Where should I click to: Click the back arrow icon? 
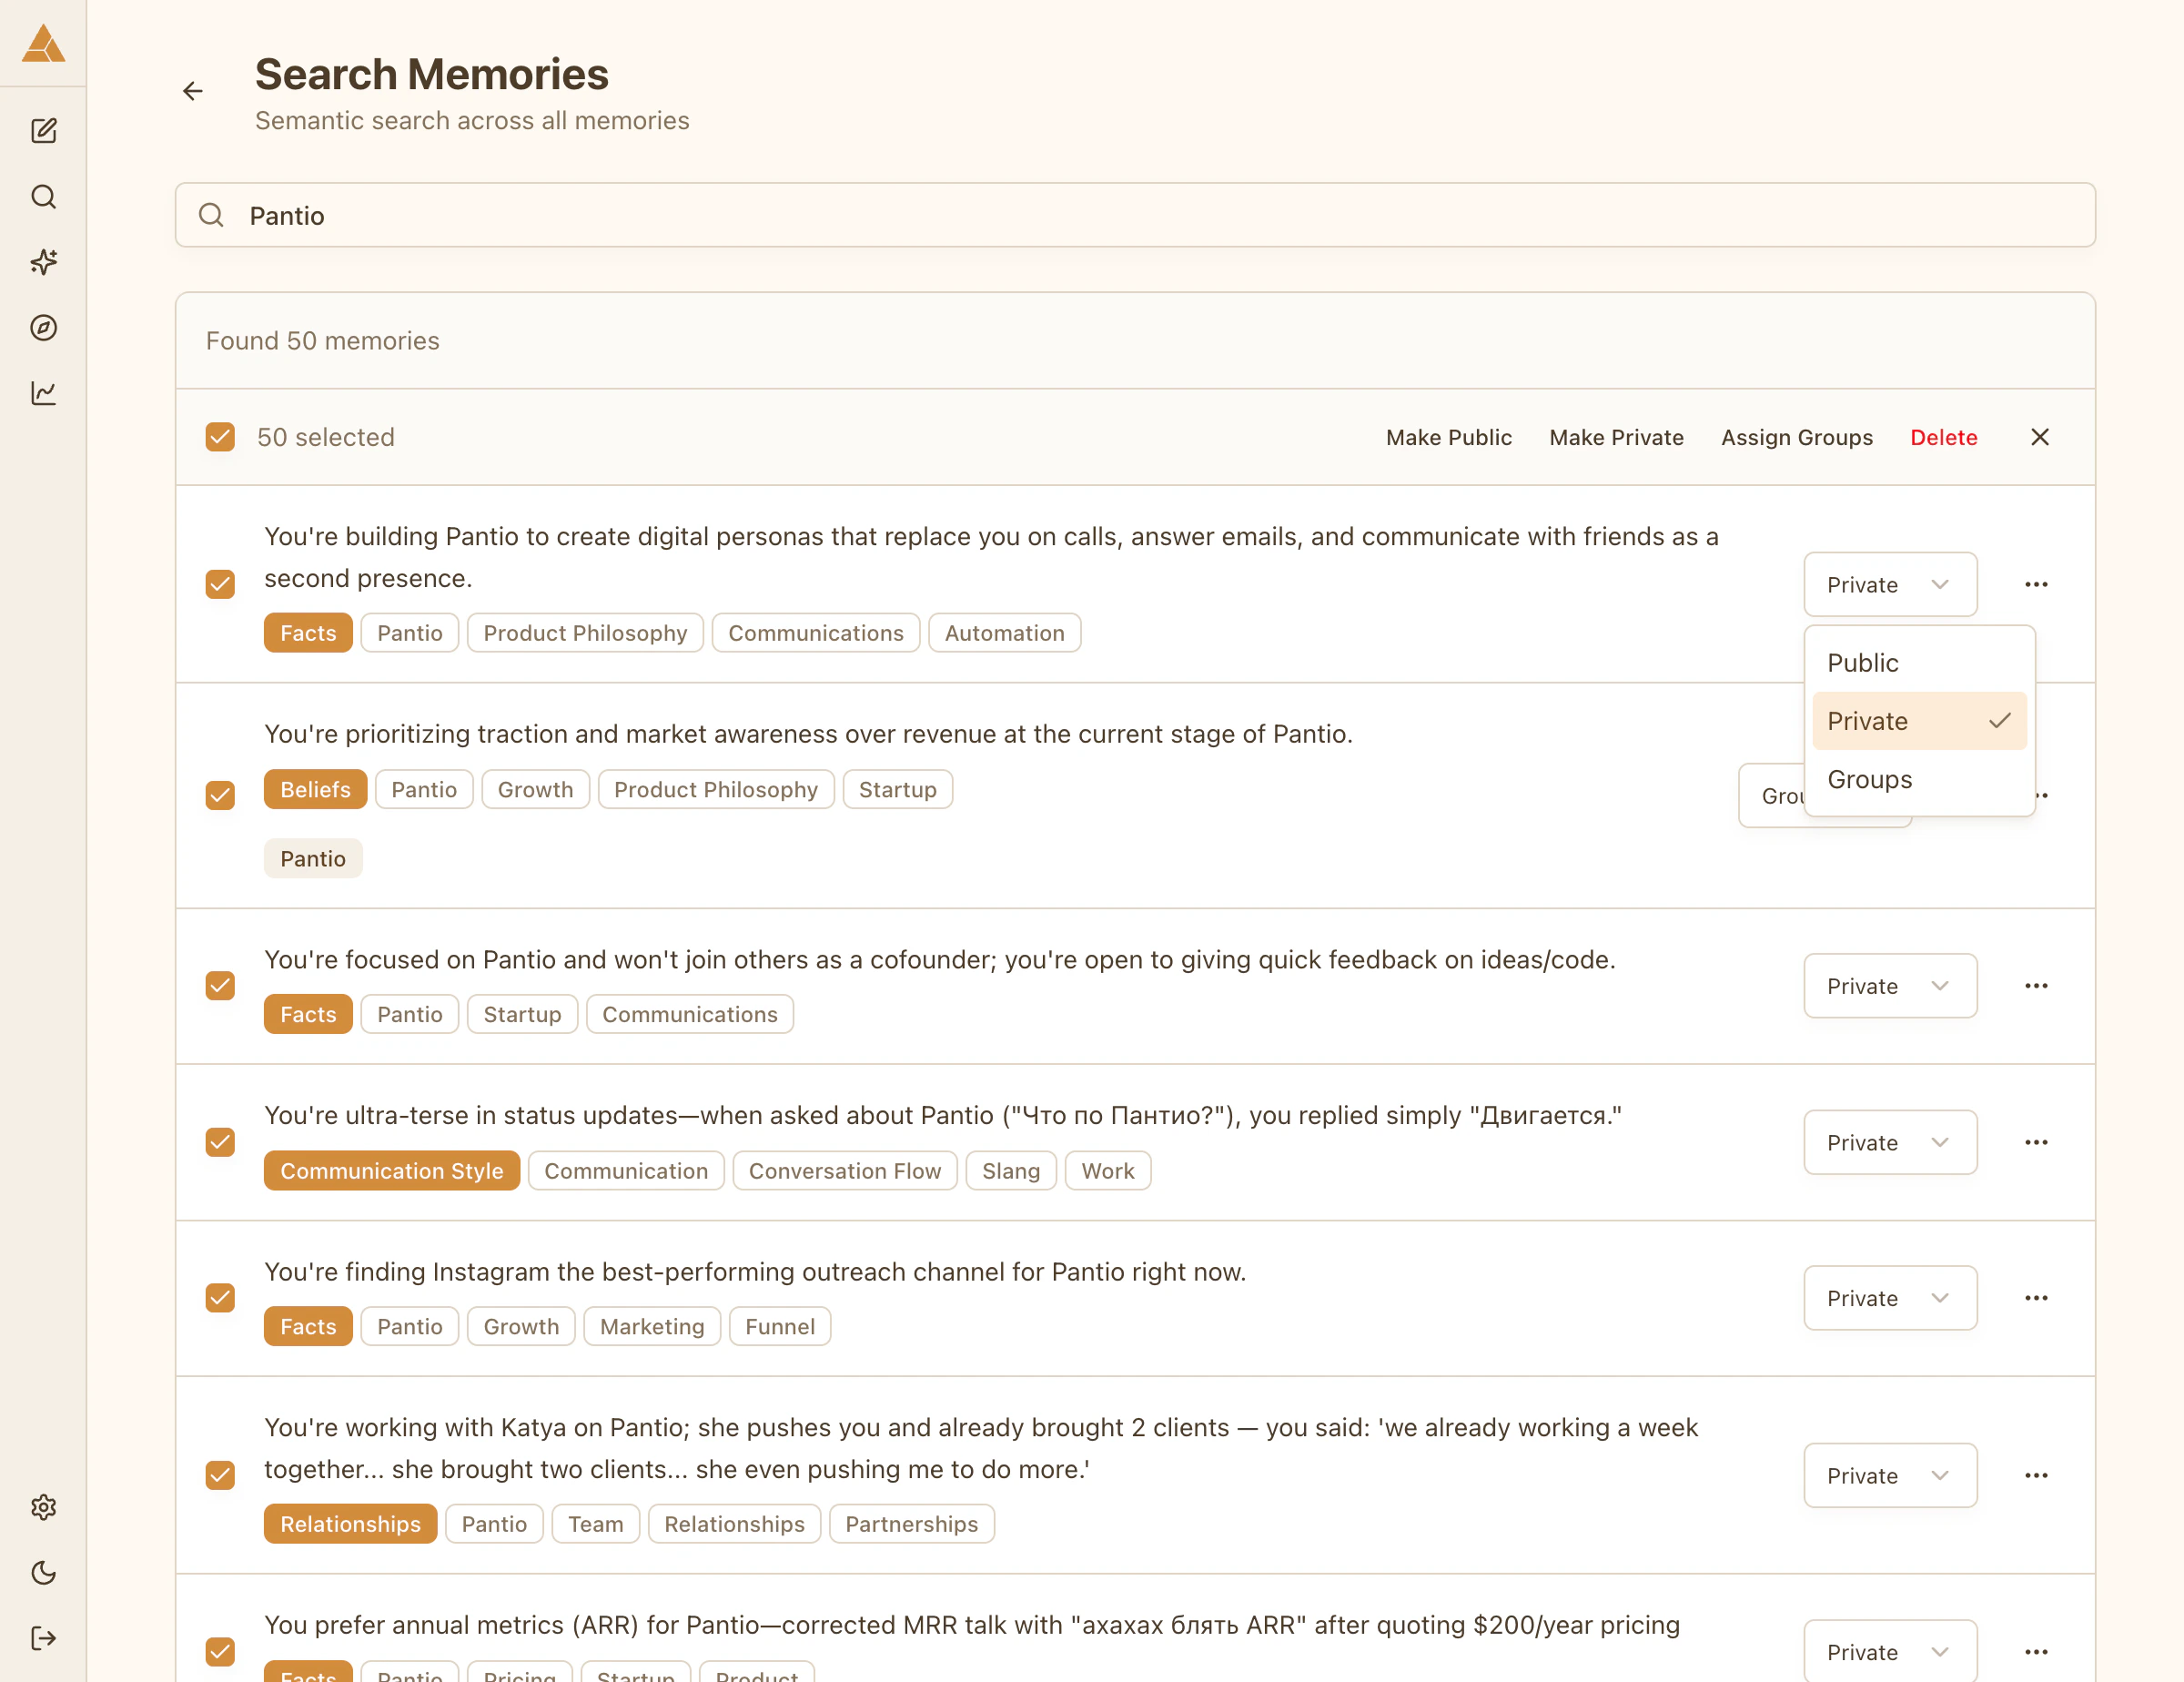point(192,92)
